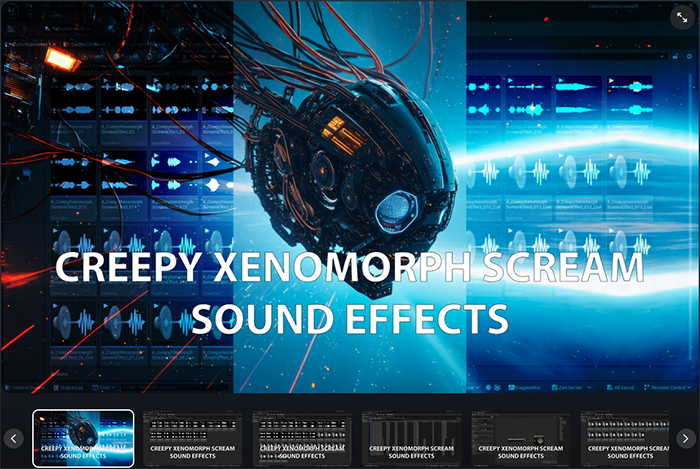Viewport: 700px width, 469px height.
Task: Switch to the Output Log tab
Action: (x=70, y=387)
